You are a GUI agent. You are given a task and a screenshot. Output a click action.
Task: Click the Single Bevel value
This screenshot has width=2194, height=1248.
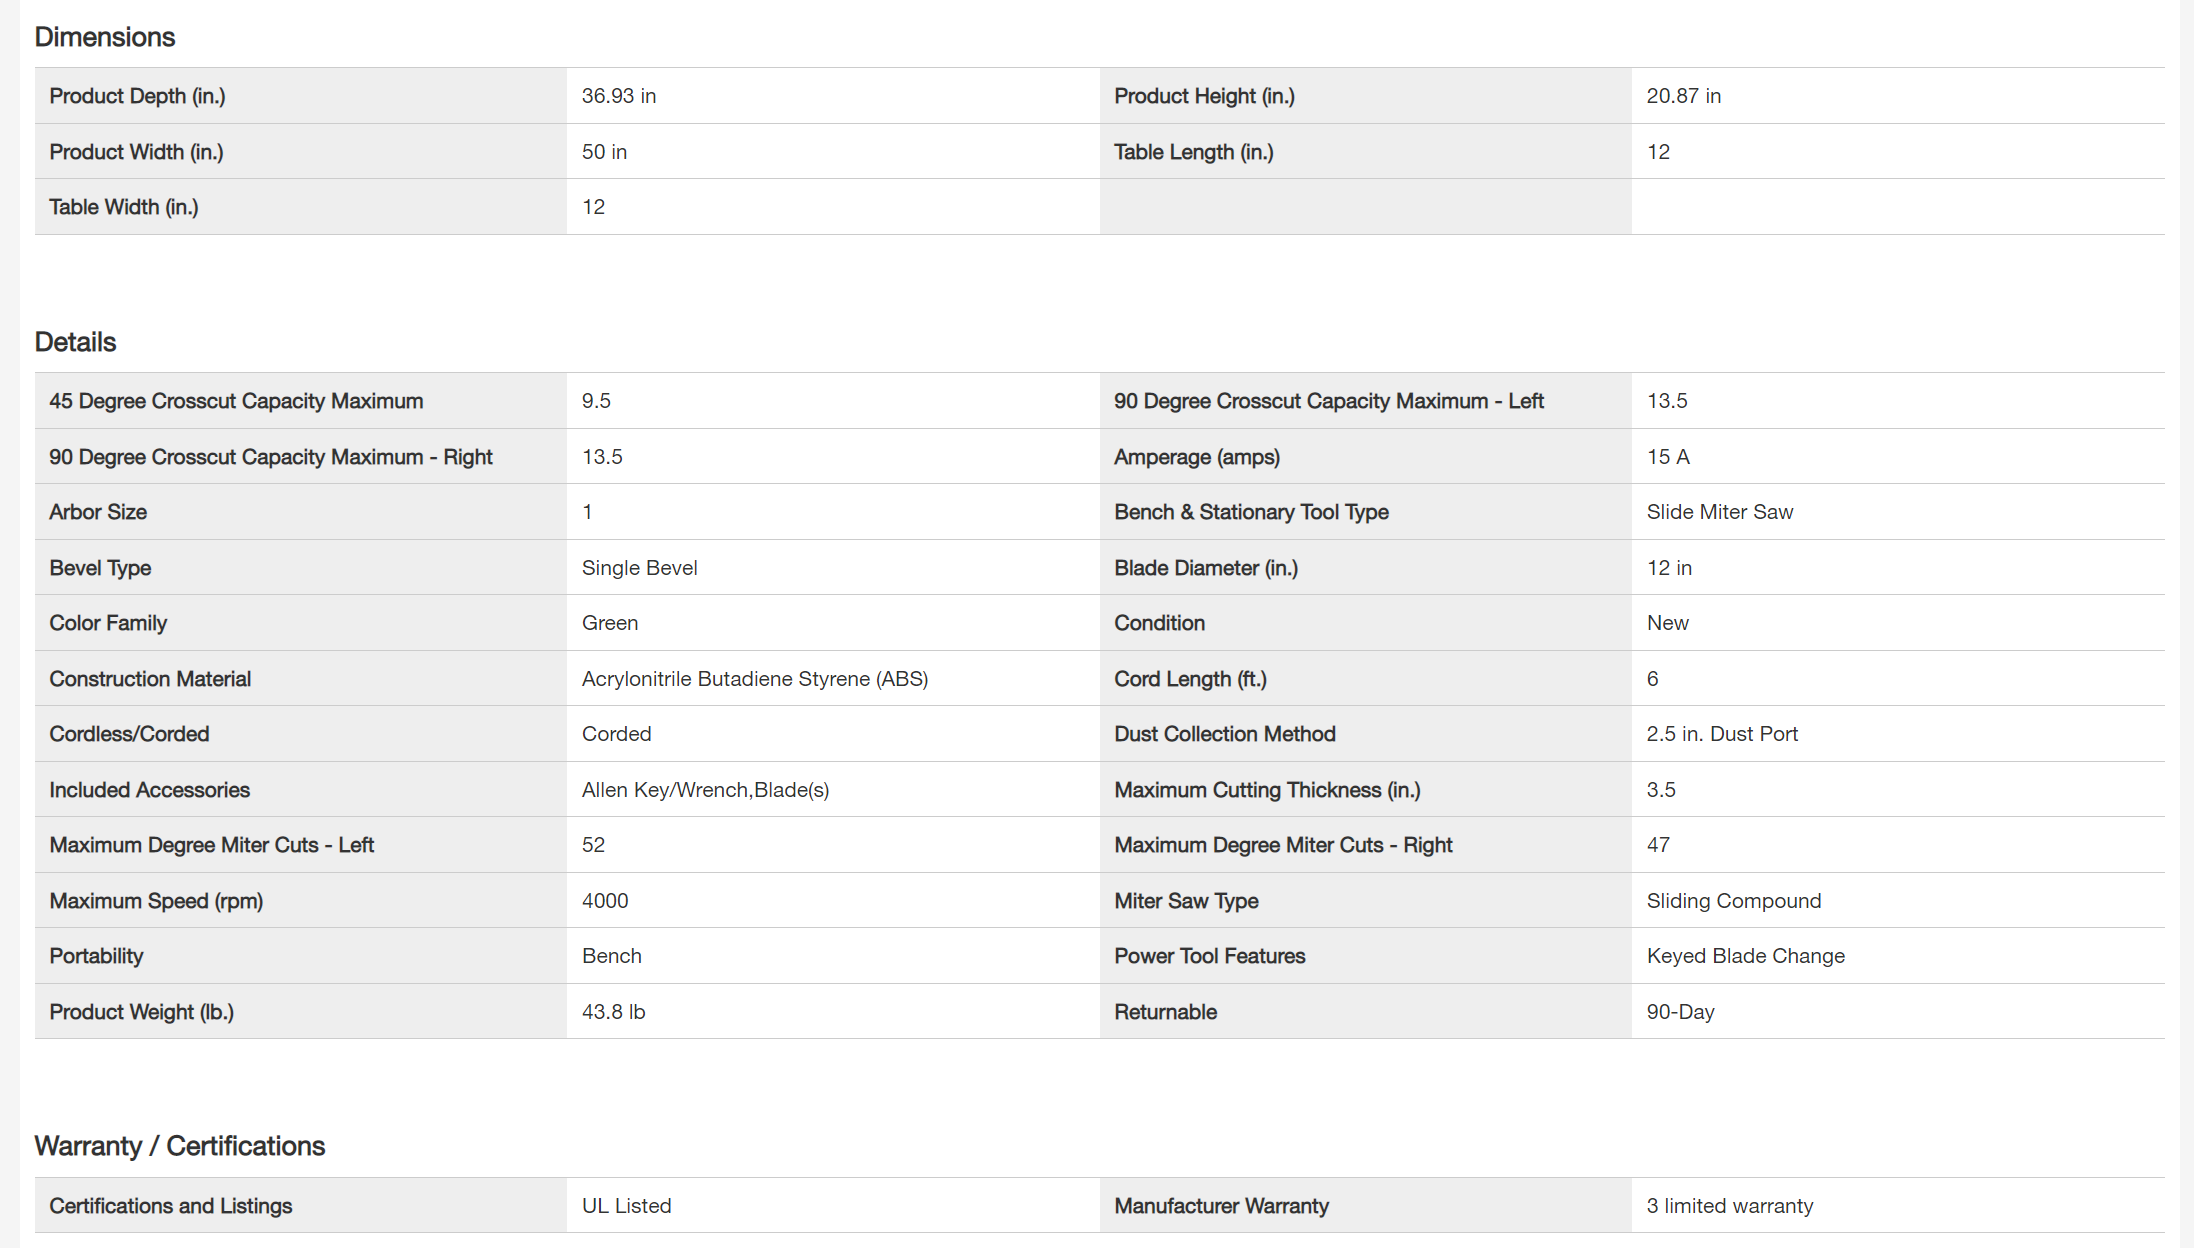[640, 568]
